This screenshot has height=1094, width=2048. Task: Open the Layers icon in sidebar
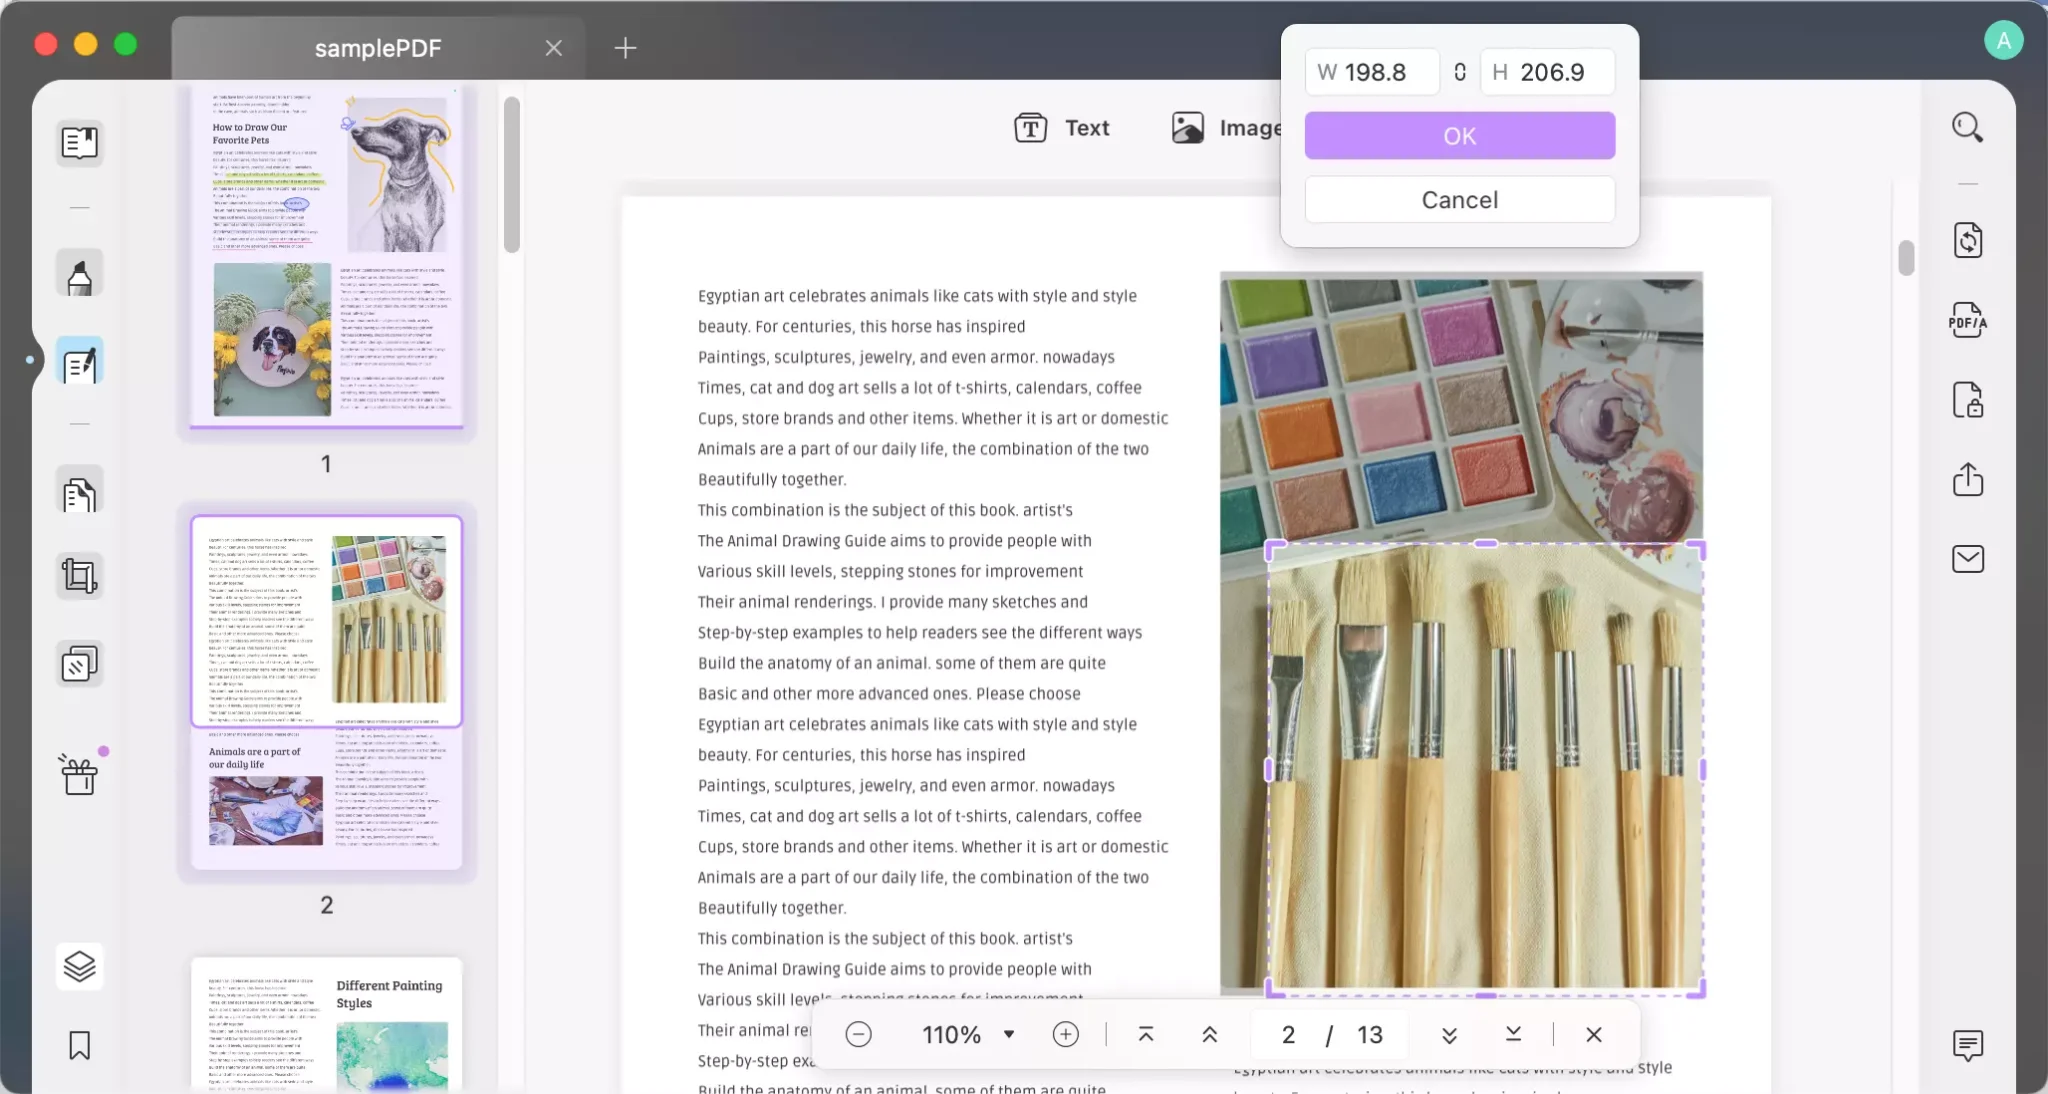[x=79, y=966]
